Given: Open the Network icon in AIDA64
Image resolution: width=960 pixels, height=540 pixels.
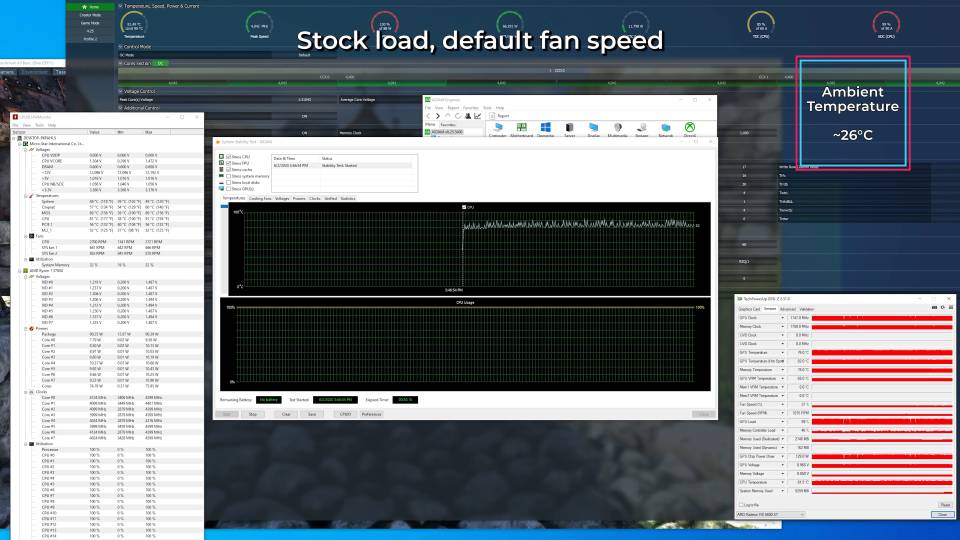Looking at the screenshot, I should [666, 127].
